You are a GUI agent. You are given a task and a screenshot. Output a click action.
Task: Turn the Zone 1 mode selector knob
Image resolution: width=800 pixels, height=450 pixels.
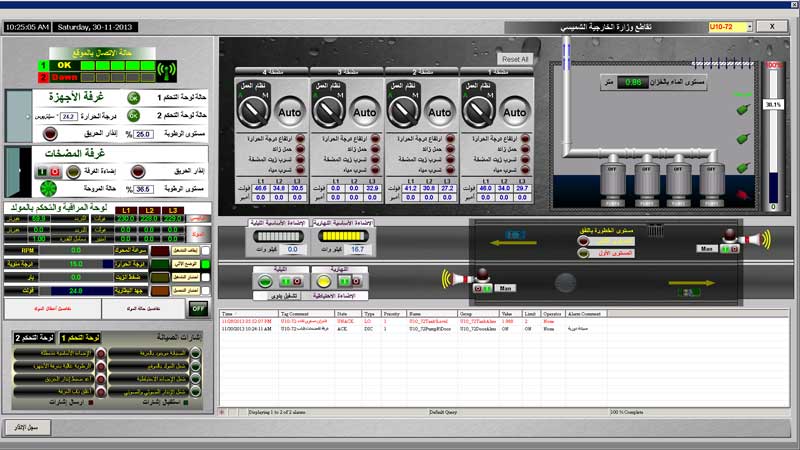tap(476, 109)
